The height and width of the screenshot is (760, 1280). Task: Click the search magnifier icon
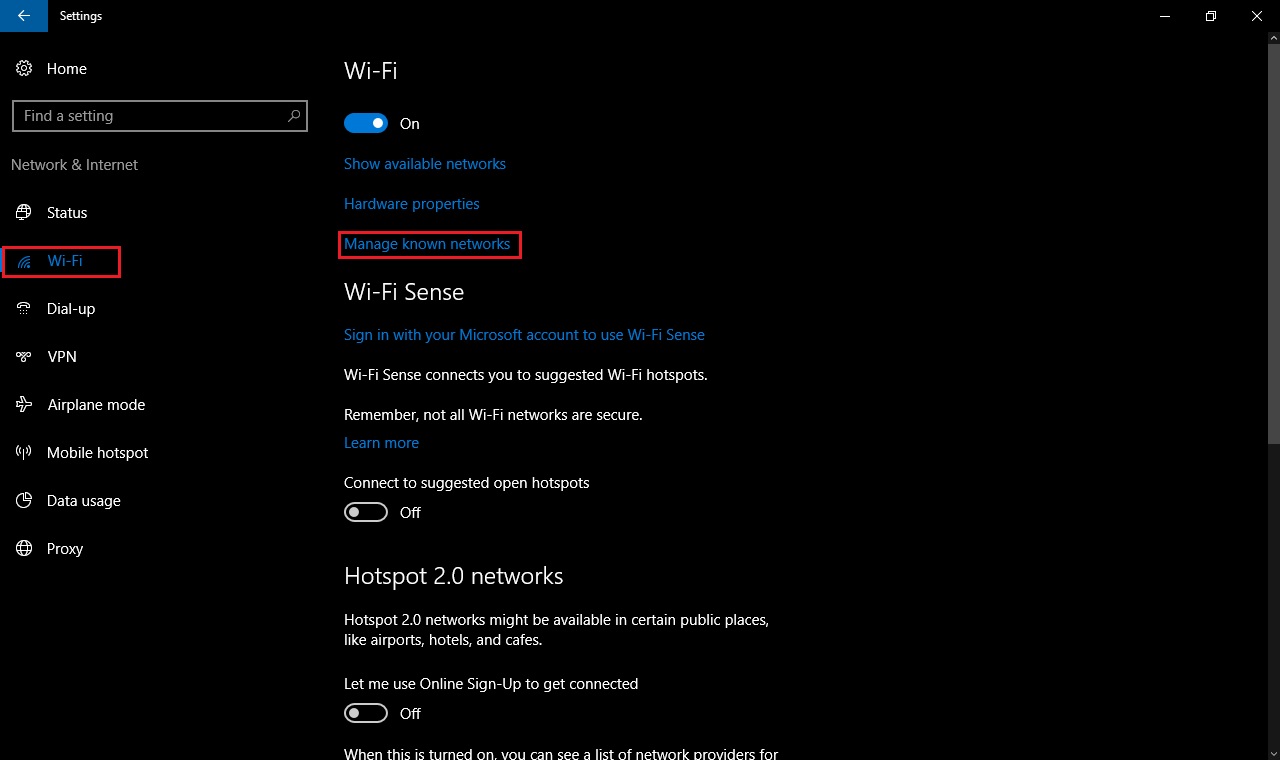coord(294,116)
